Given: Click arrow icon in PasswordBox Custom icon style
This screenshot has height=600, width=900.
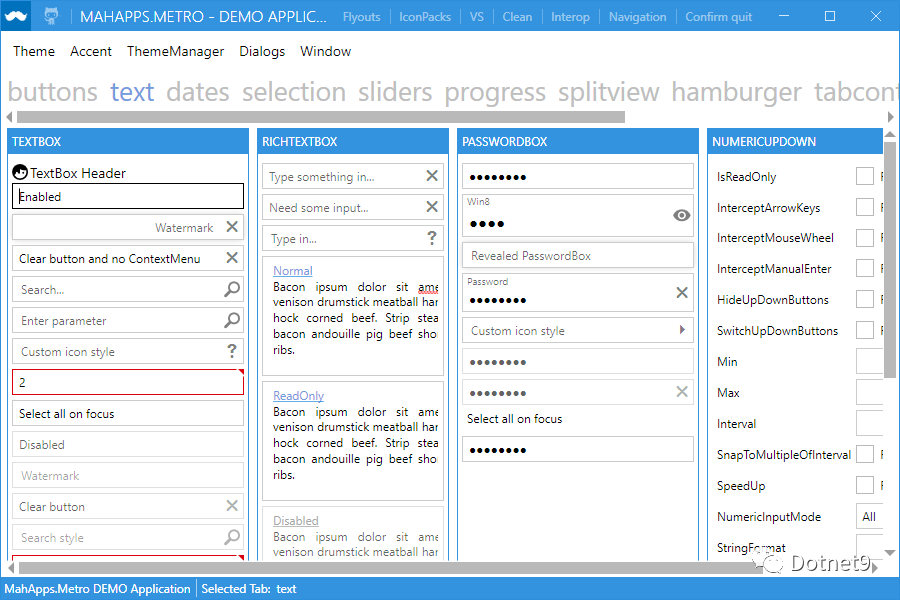Looking at the screenshot, I should pos(682,330).
